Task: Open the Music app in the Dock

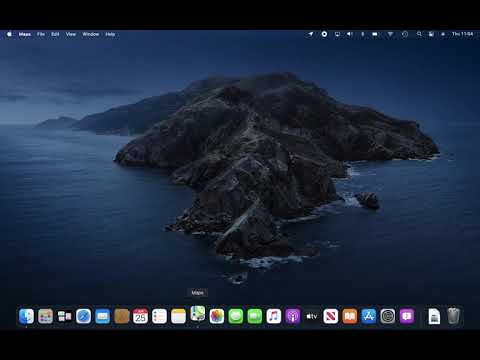Action: pos(274,316)
